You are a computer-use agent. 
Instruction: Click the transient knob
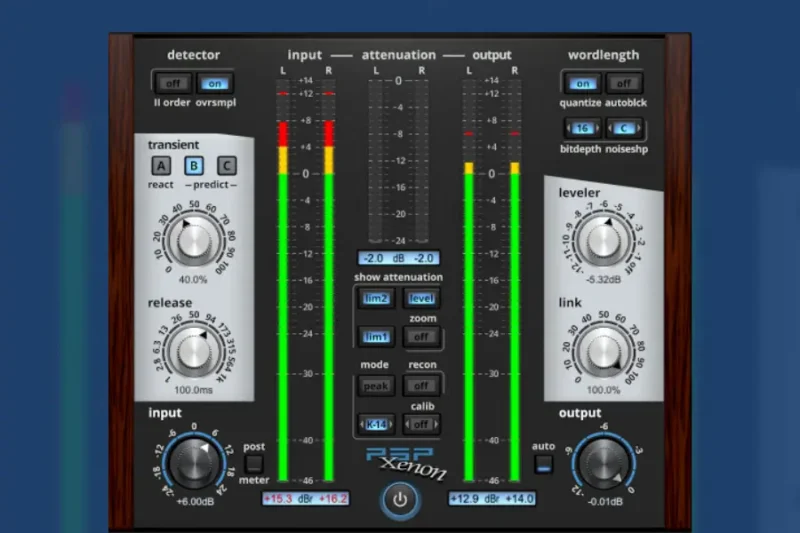[x=194, y=241]
